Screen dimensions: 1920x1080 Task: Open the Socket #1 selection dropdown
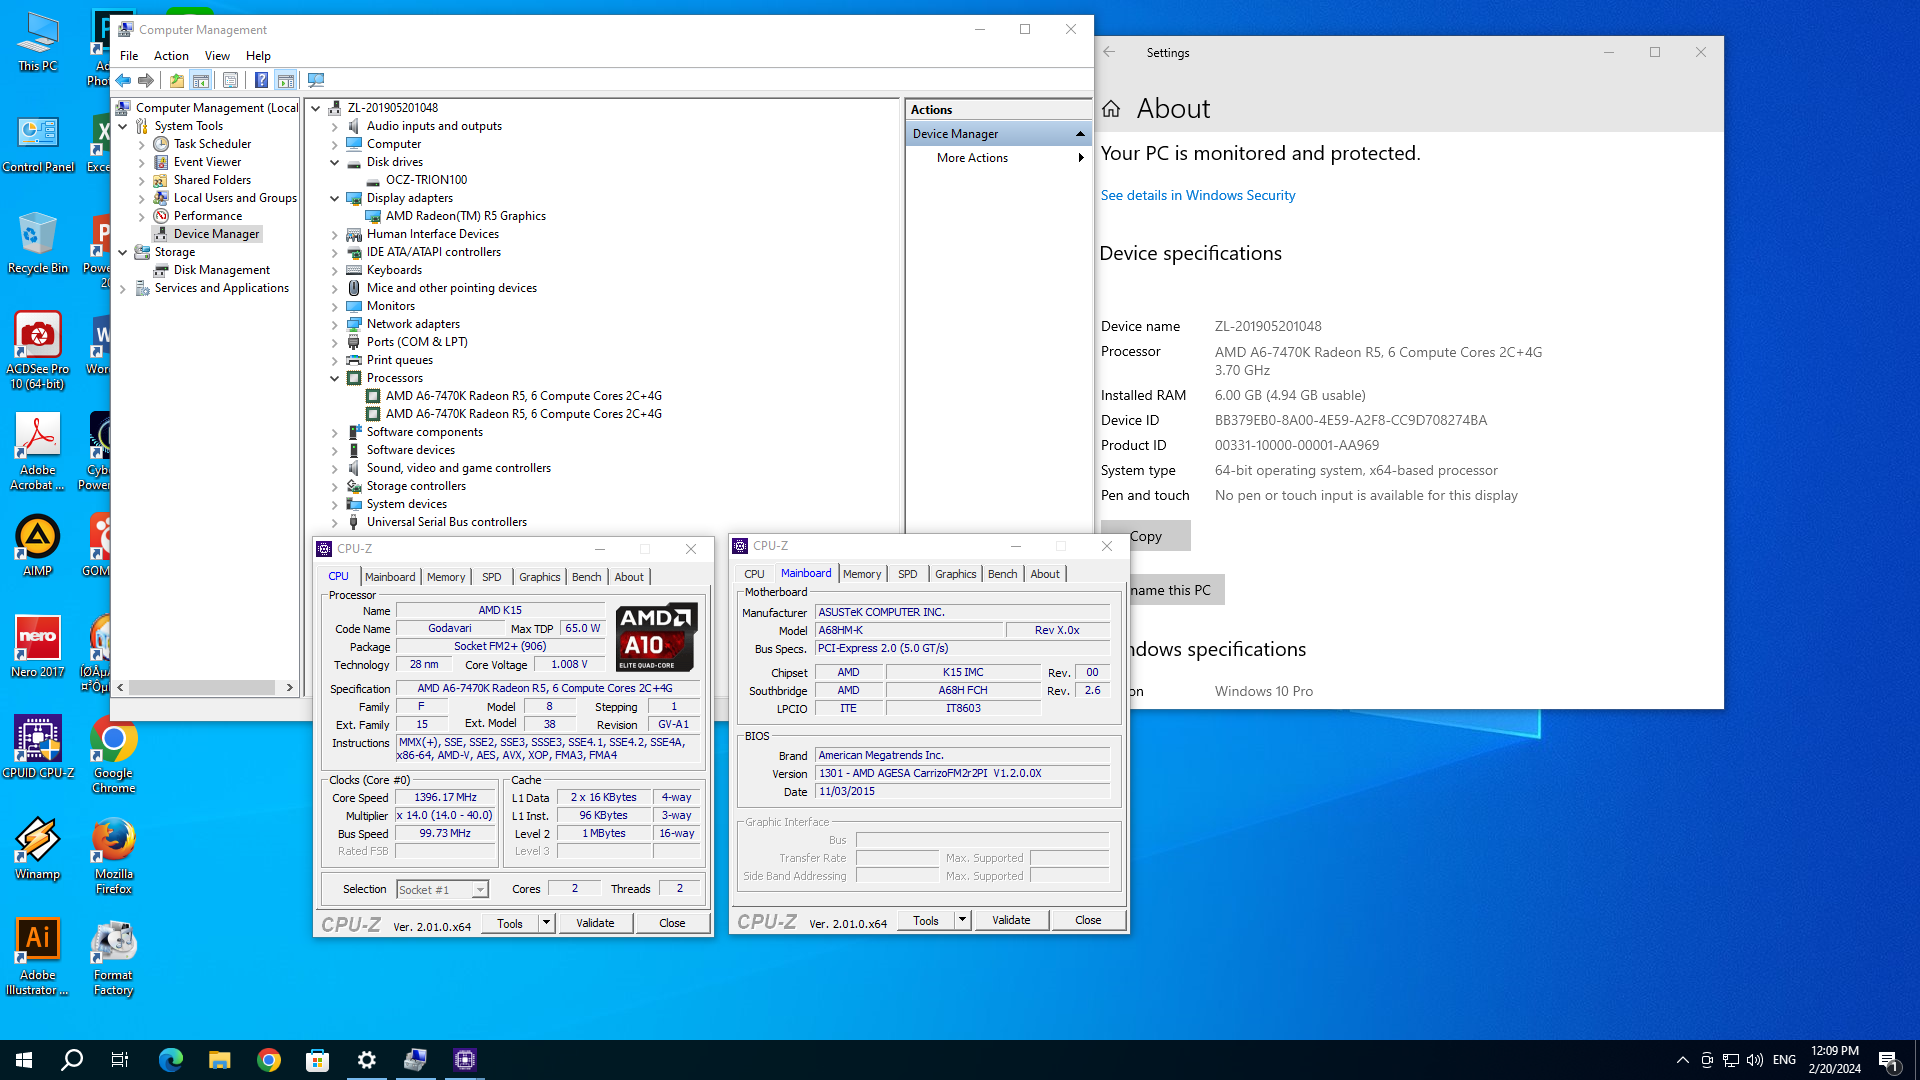tap(442, 889)
